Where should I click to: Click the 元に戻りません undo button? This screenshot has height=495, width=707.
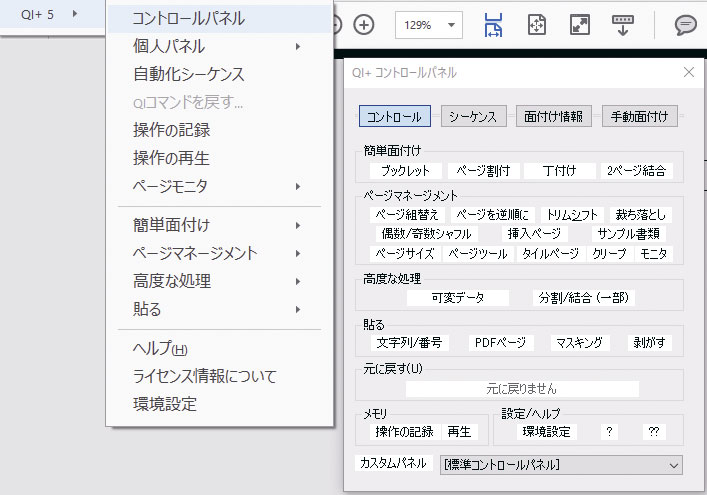522,389
